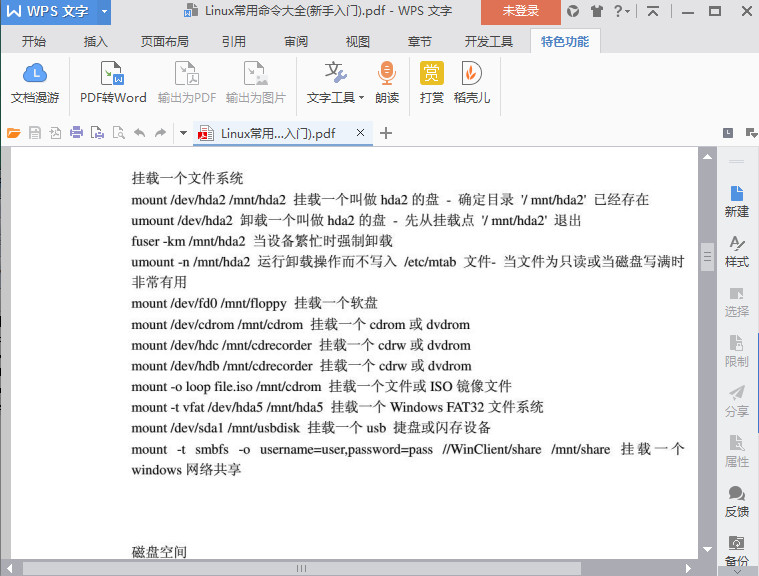Click the horizontal scrollbar thumb

(302, 568)
